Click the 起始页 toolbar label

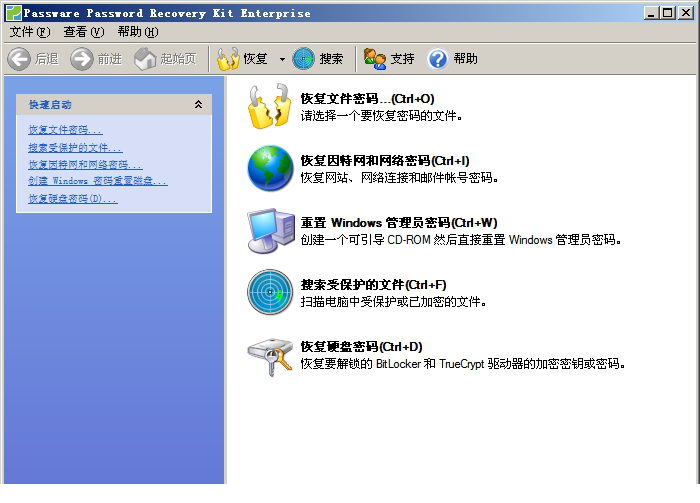click(x=179, y=59)
